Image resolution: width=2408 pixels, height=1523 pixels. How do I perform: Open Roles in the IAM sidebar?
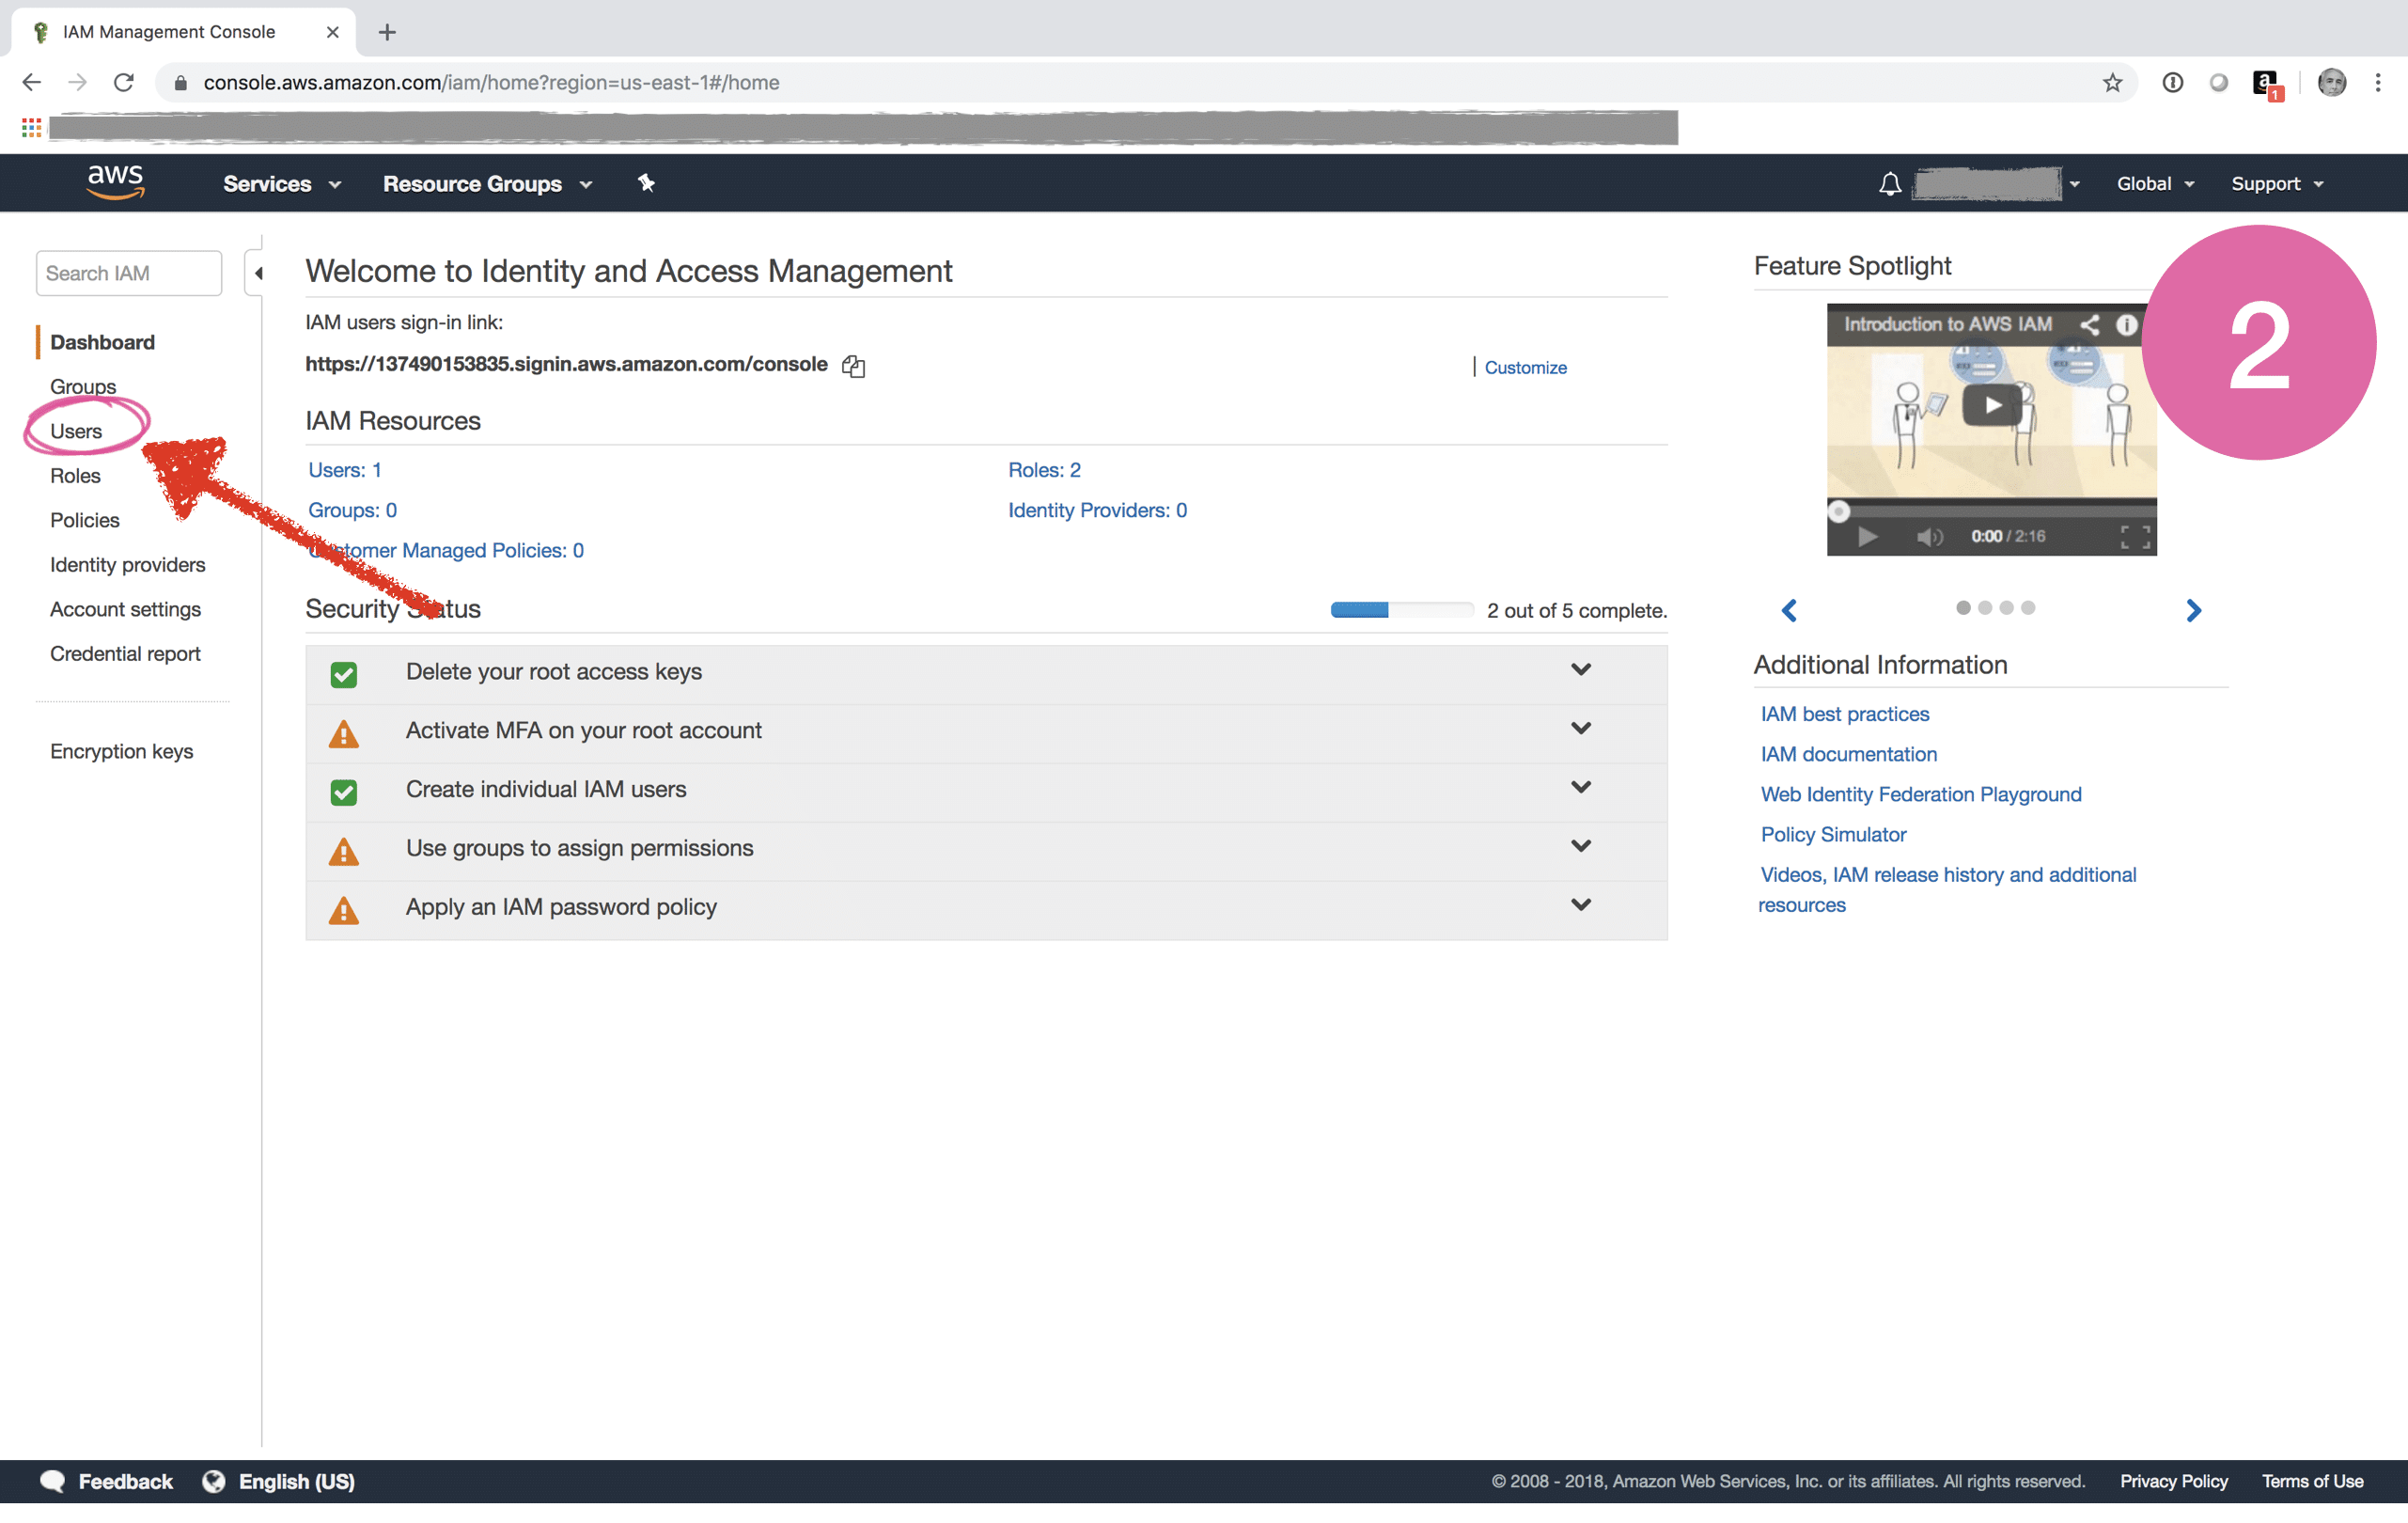point(75,476)
